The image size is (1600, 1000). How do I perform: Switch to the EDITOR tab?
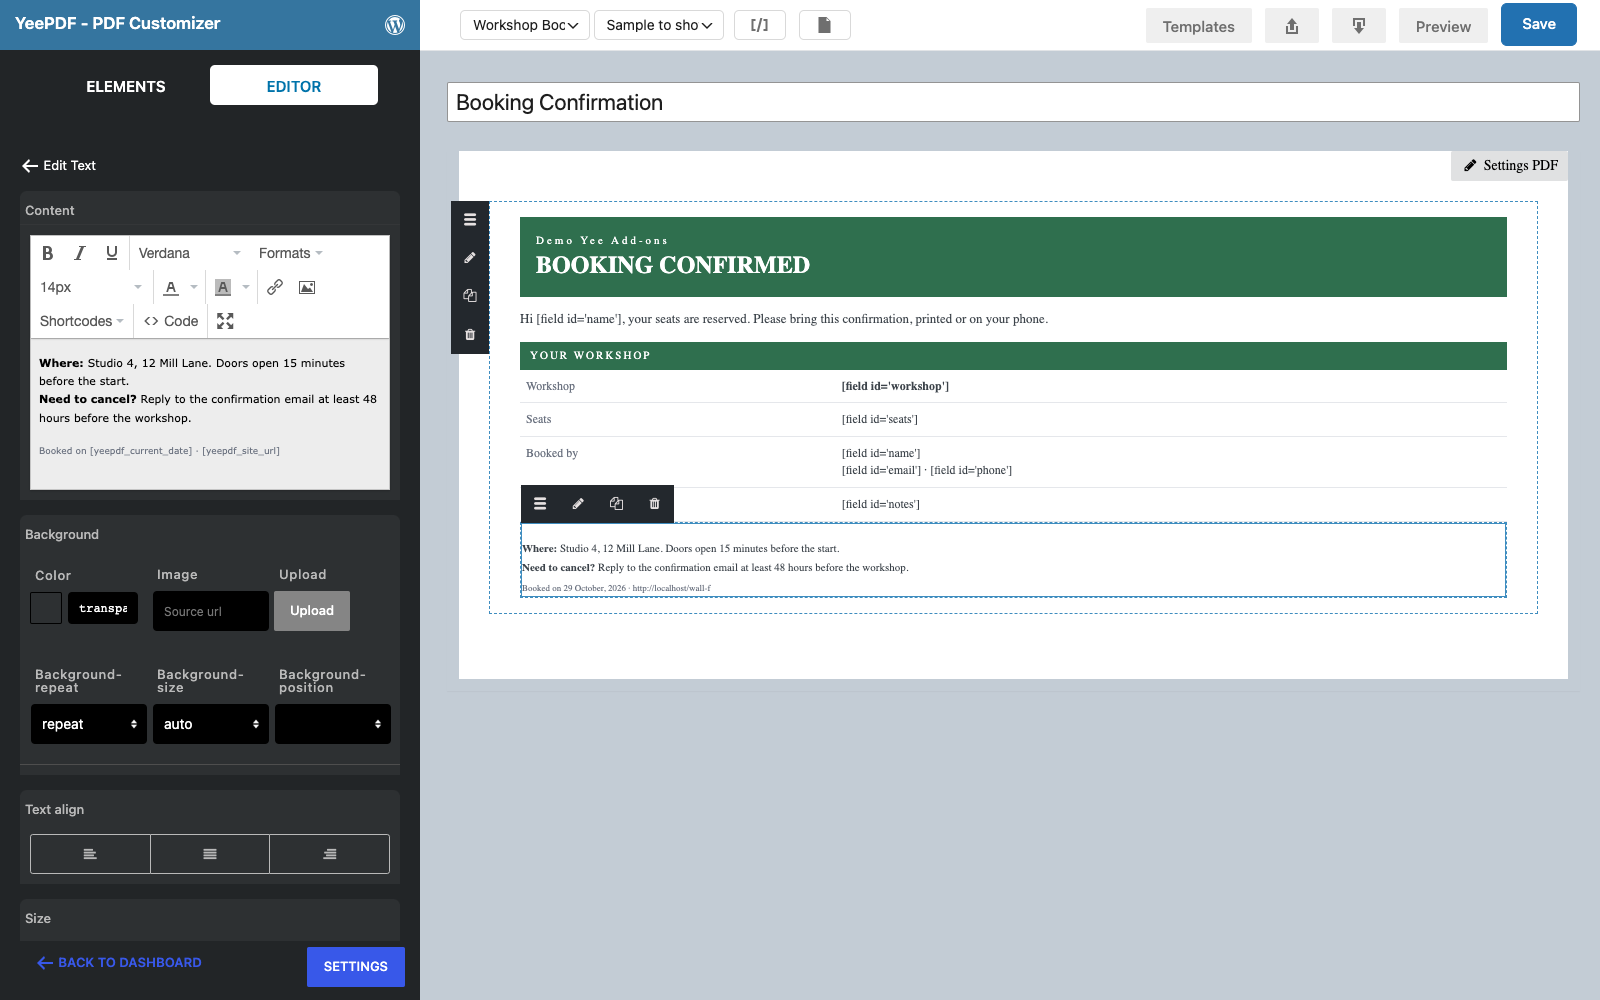[294, 86]
